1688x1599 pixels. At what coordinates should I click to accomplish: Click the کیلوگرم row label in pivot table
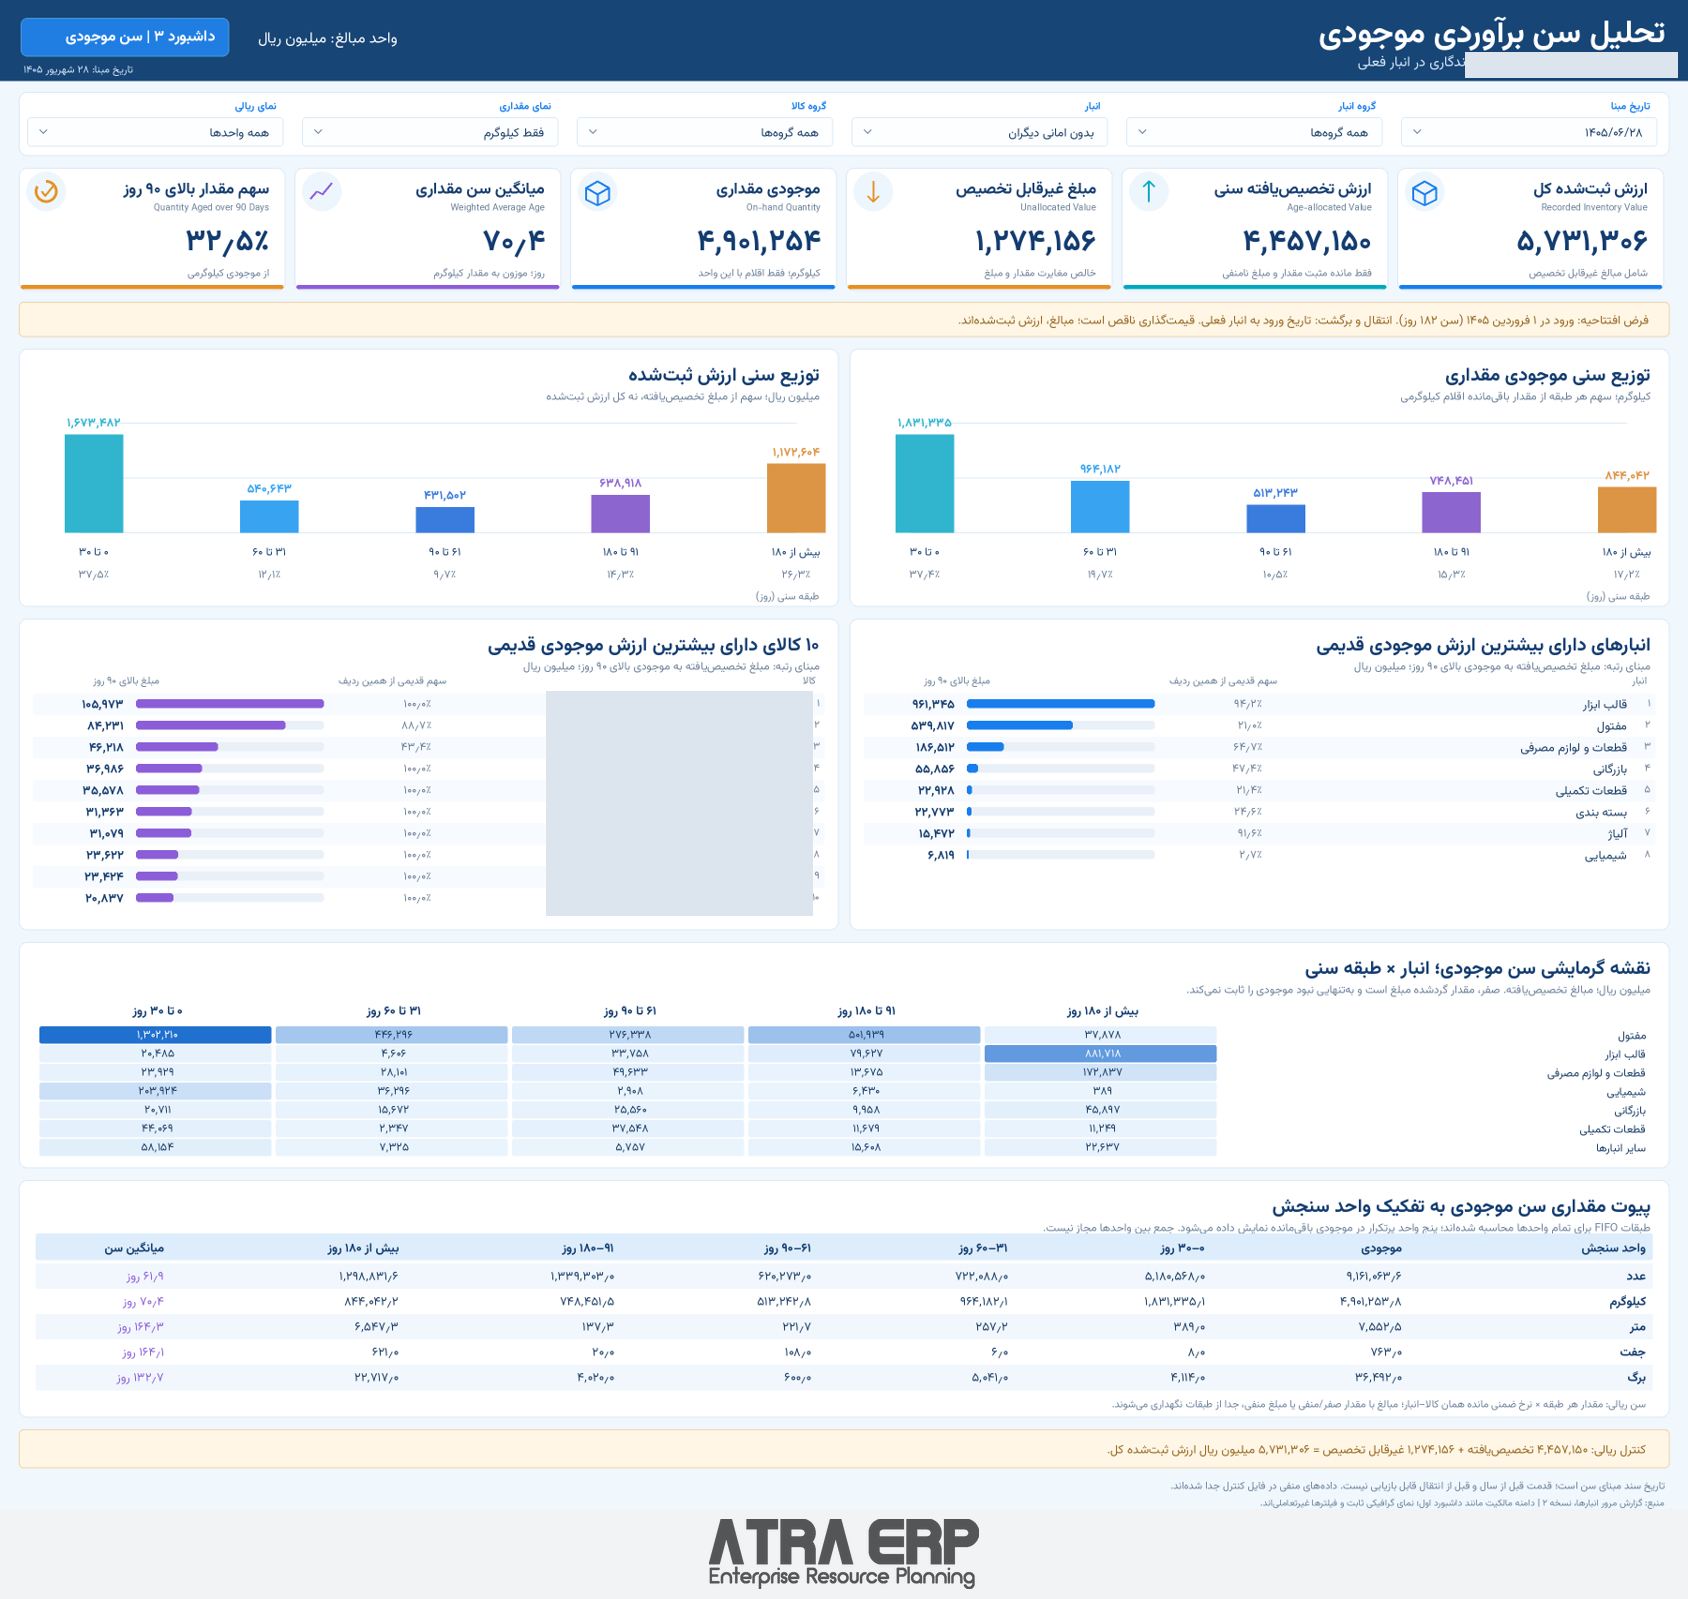click(1627, 1302)
